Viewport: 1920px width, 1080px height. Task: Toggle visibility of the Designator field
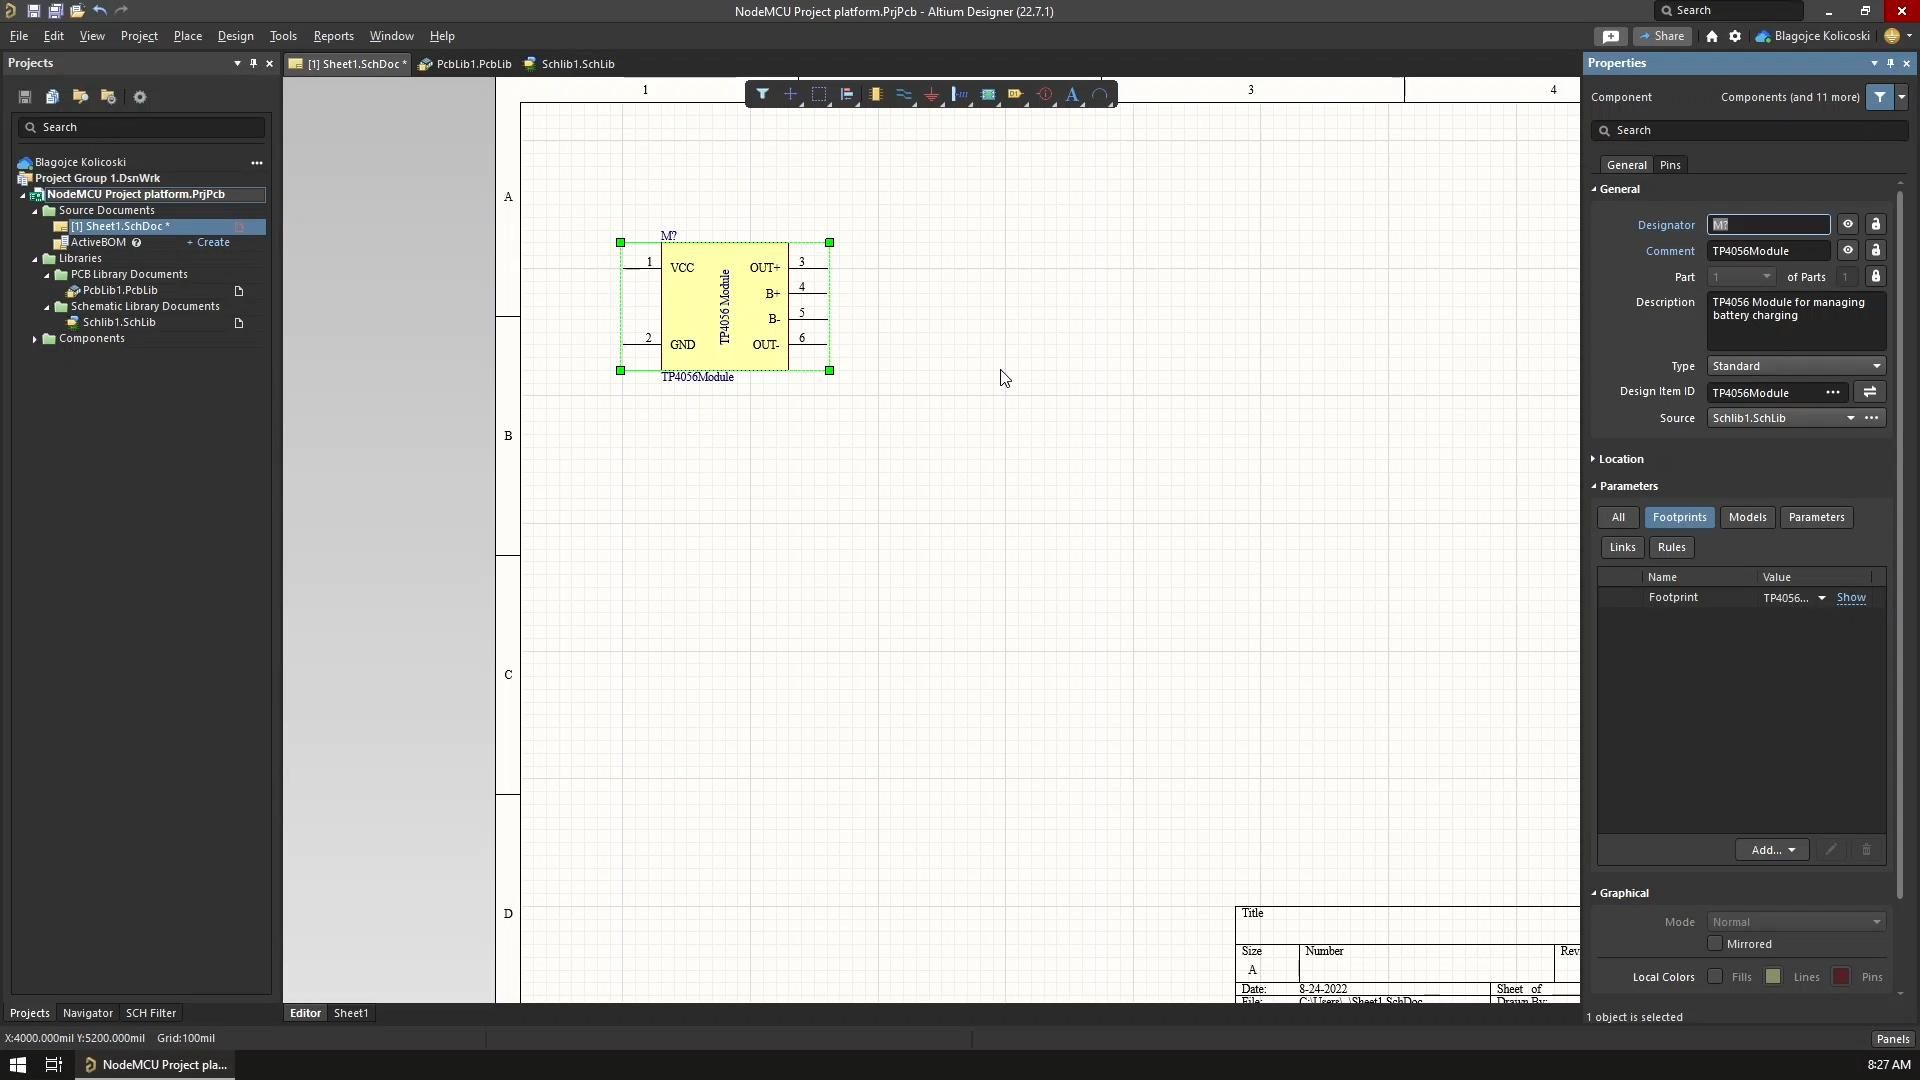1849,224
